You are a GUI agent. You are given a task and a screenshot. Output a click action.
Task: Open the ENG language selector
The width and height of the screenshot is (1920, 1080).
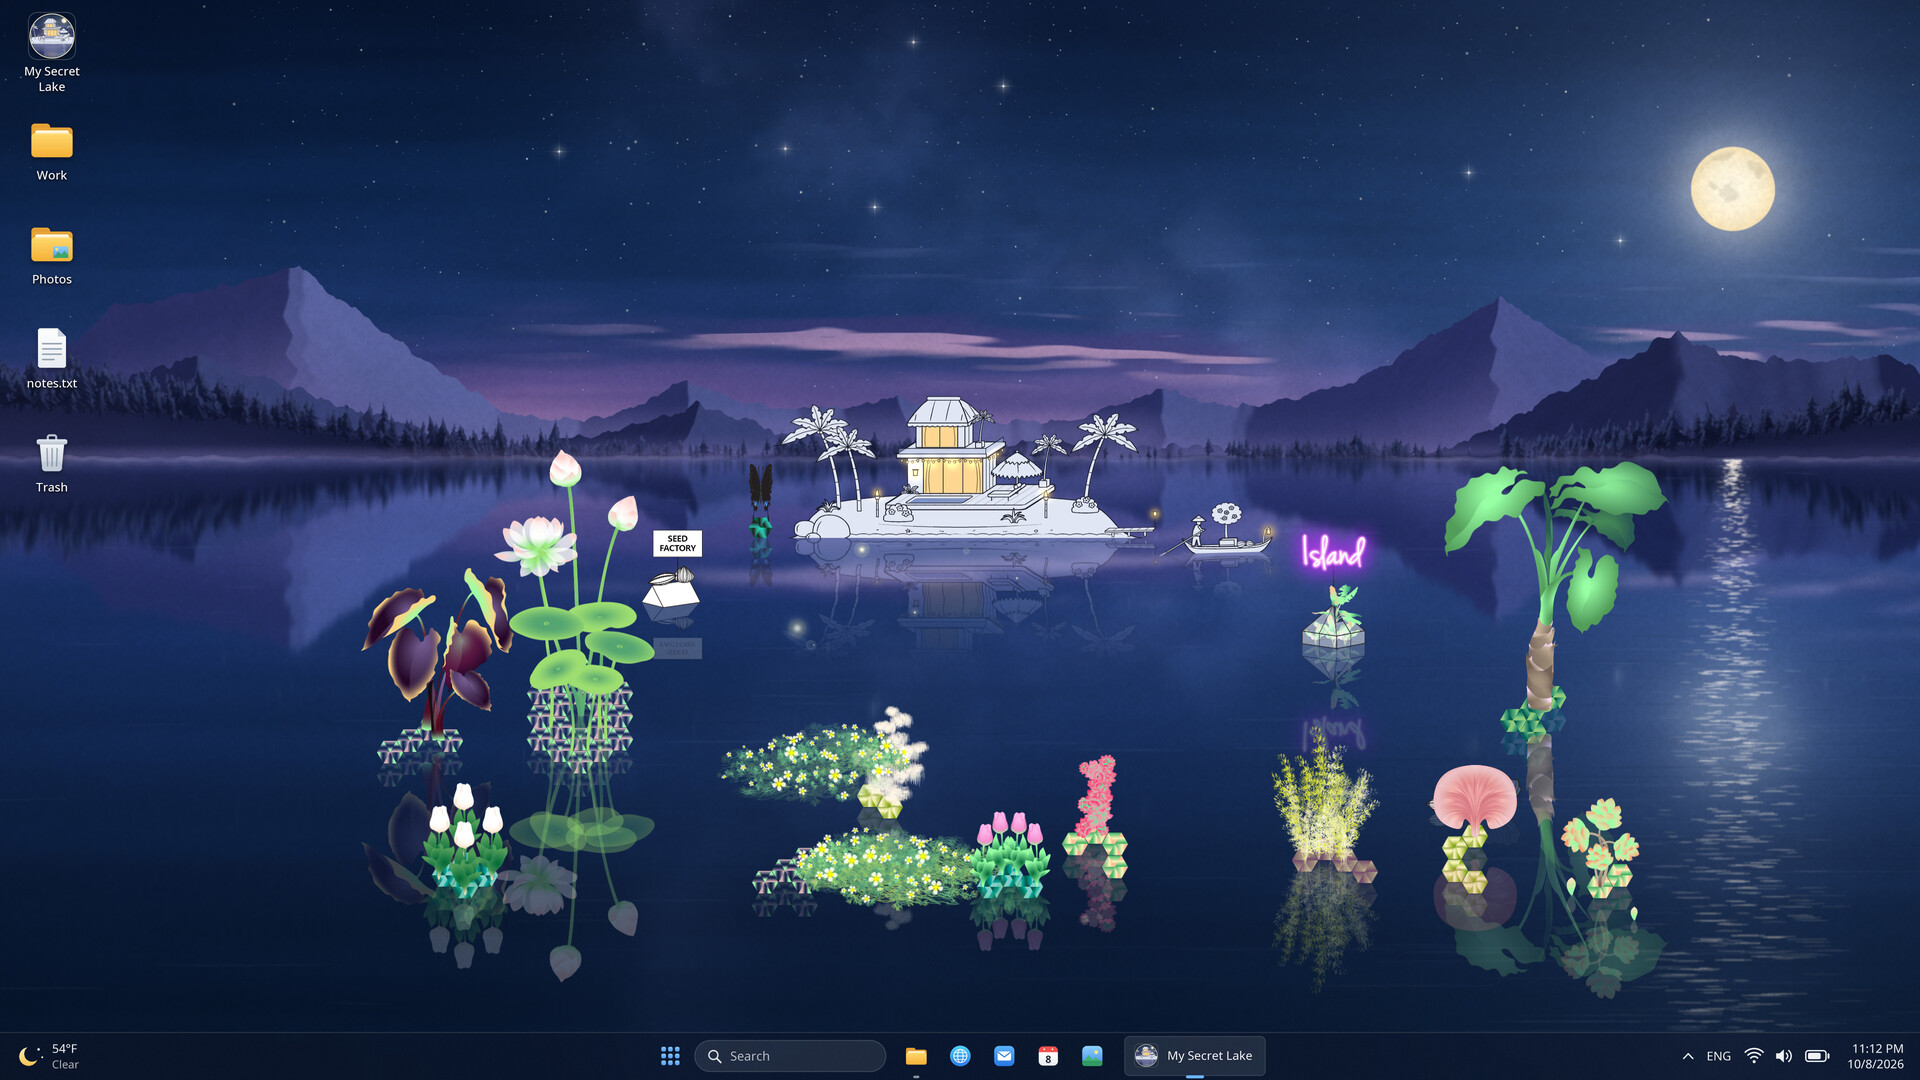click(x=1719, y=1056)
